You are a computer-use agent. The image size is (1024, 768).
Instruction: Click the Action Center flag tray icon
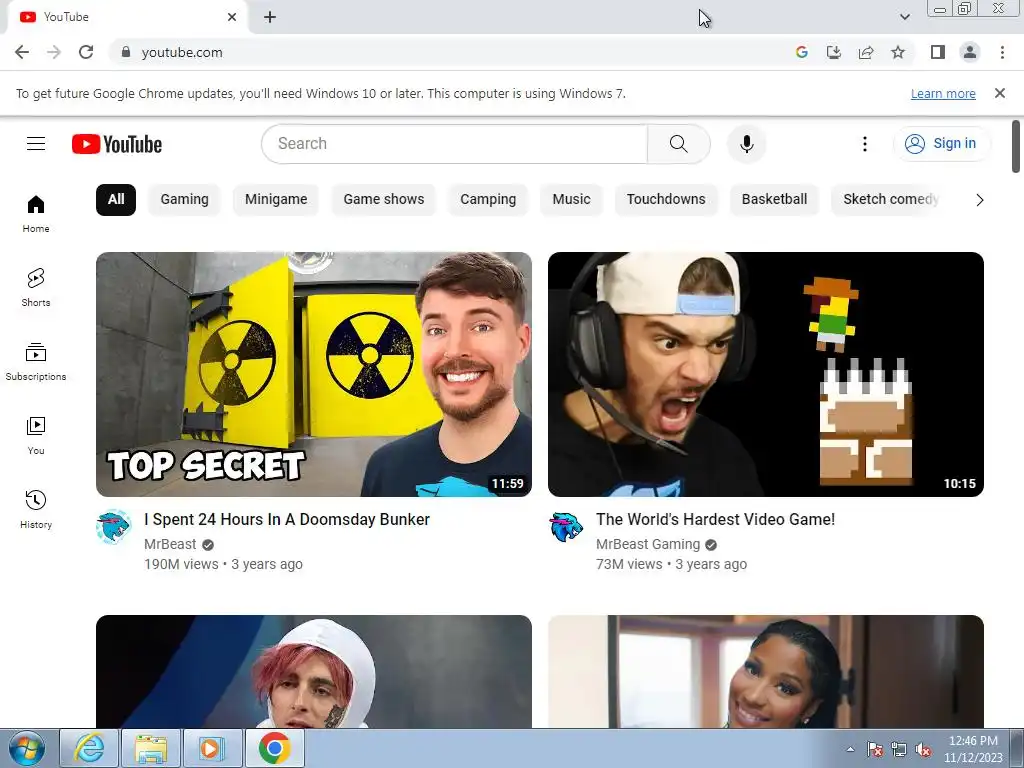point(874,750)
